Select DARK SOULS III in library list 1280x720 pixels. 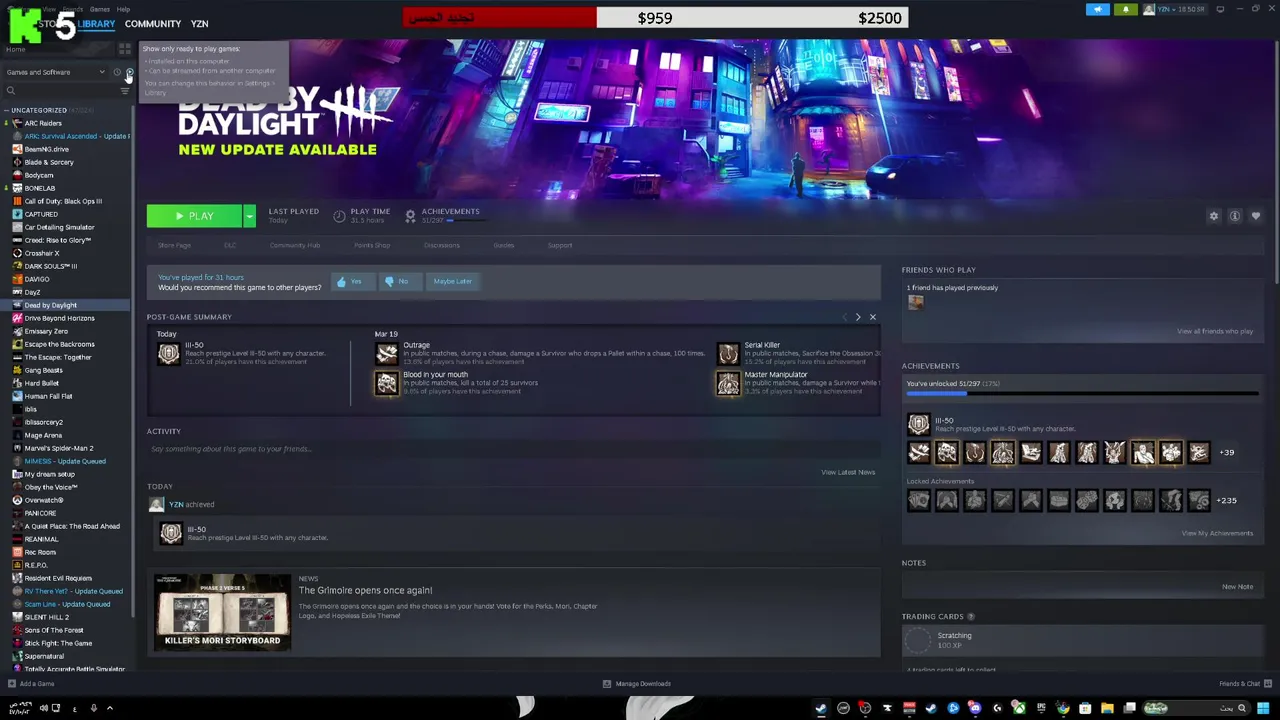[x=50, y=266]
